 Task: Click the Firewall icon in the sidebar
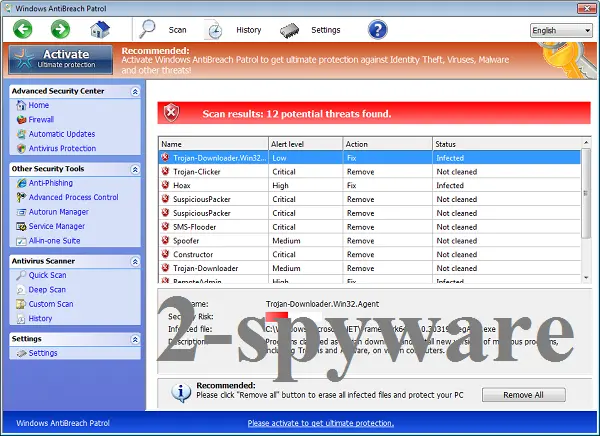pyautogui.click(x=21, y=120)
